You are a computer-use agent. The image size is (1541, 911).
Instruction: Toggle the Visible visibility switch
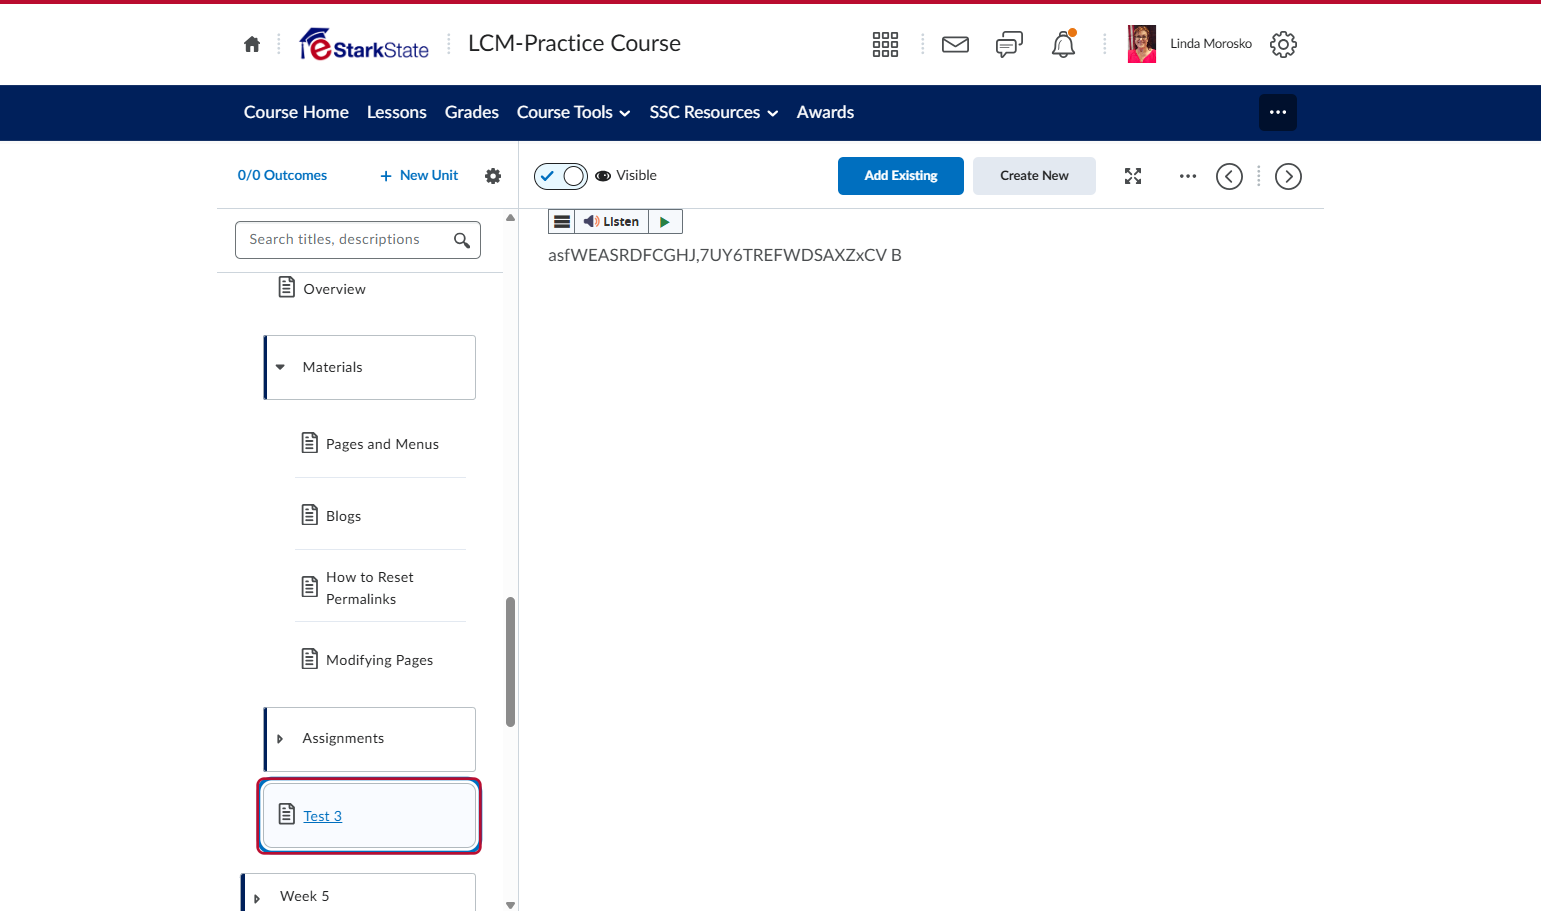point(561,176)
